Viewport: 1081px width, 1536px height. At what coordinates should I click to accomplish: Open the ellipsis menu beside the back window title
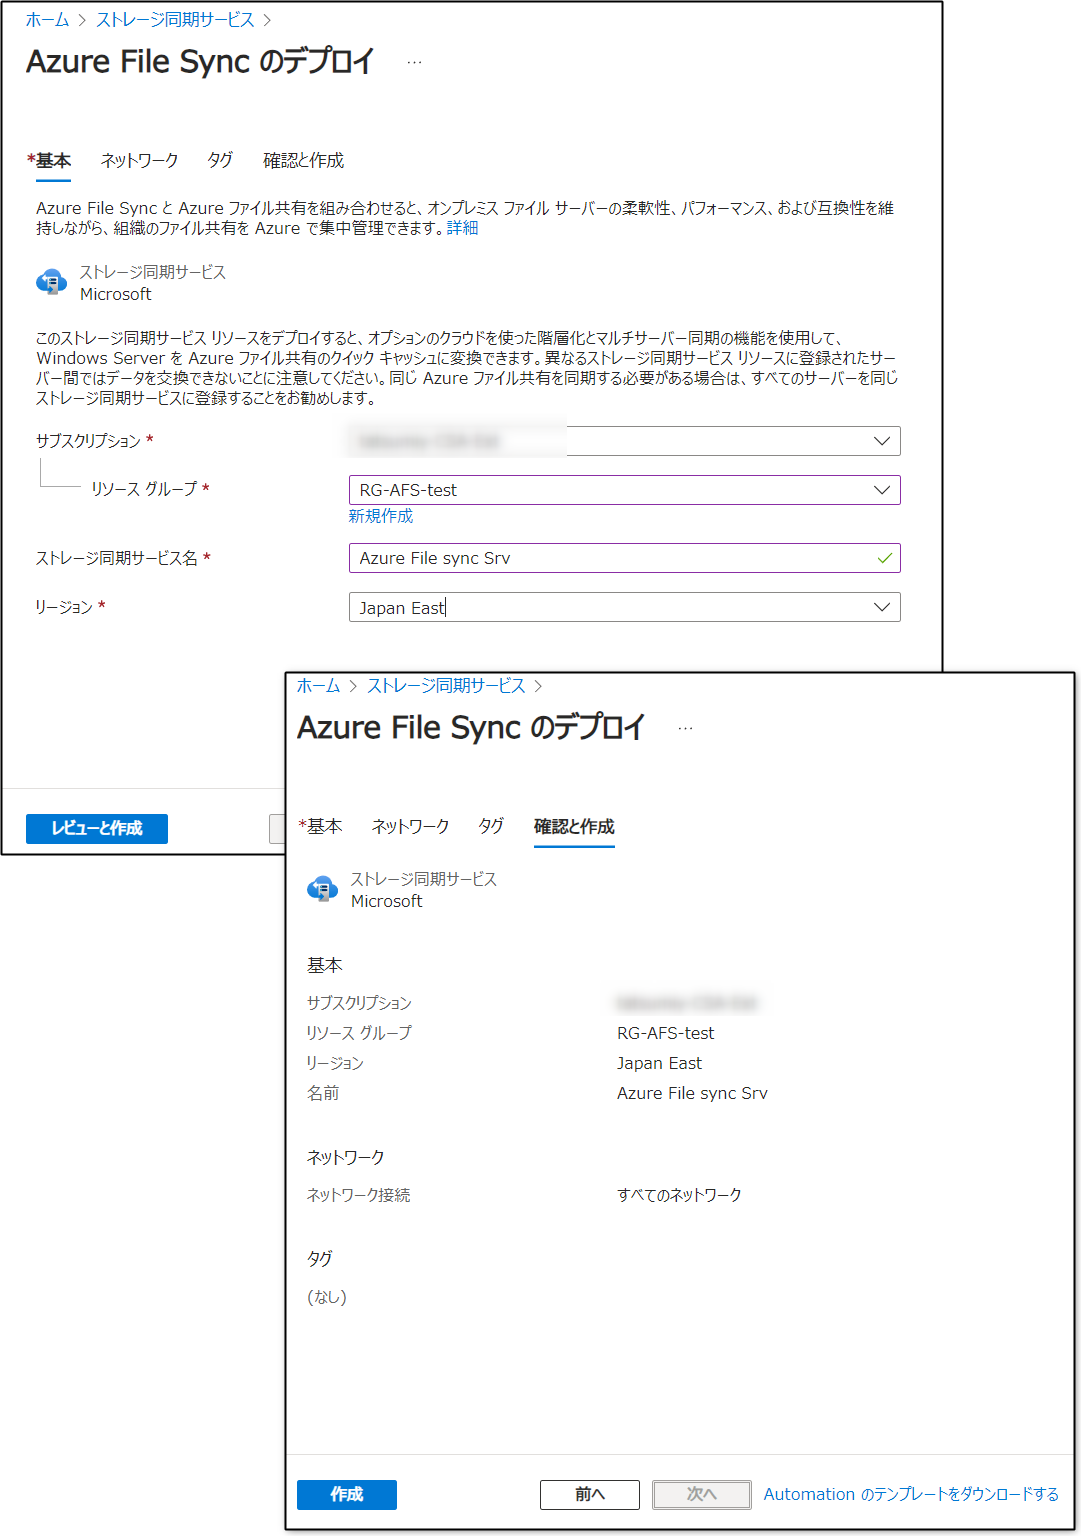point(414,62)
